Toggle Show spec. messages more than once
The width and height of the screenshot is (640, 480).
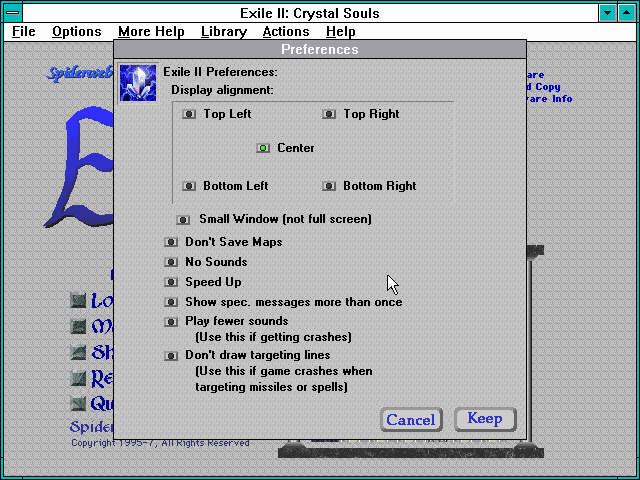[171, 302]
